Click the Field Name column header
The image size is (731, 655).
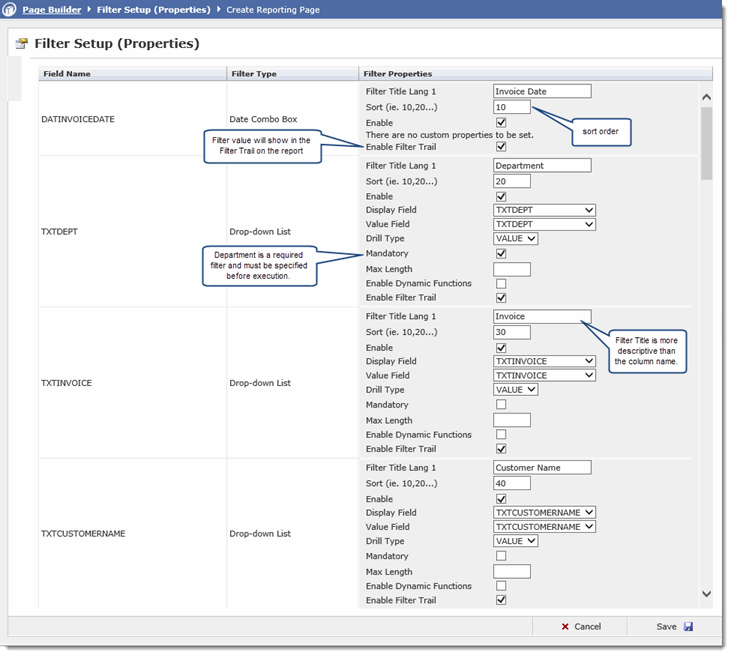point(132,74)
